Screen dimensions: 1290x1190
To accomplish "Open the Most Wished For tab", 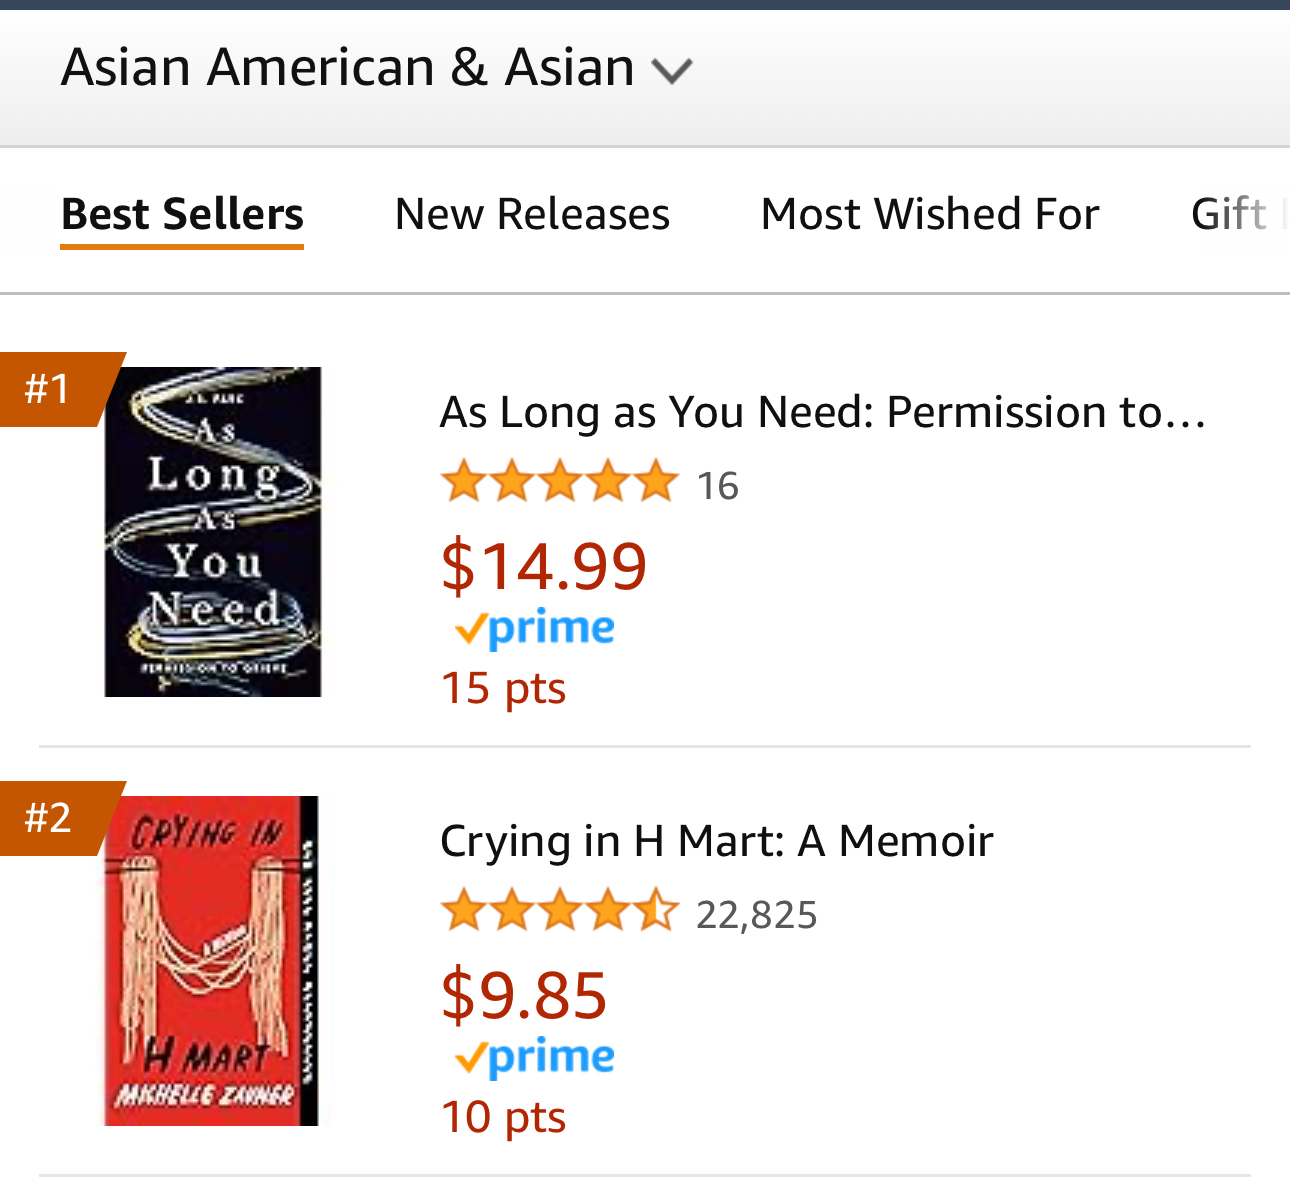I will [x=930, y=214].
